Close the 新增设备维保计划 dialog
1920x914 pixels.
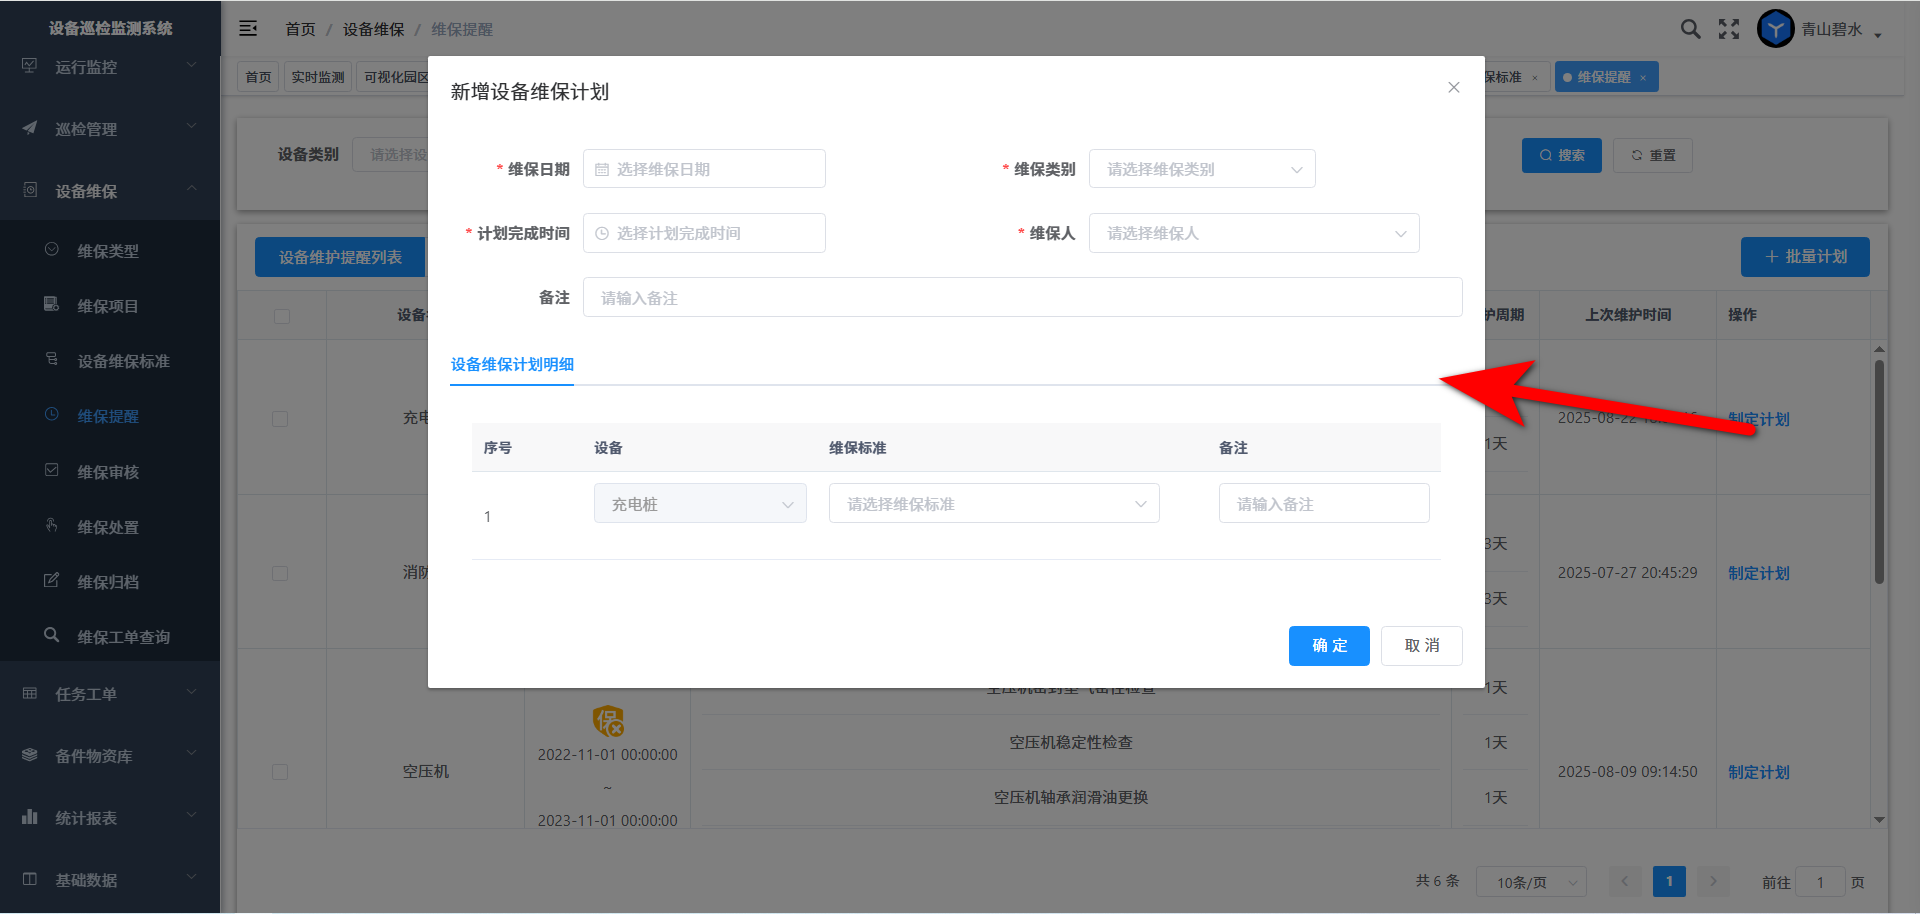pos(1453,88)
